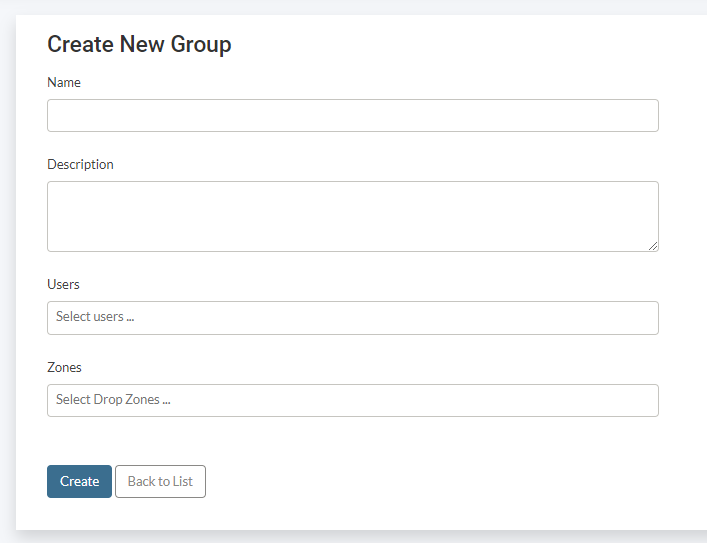Click the top-left corner inside Description box
The image size is (707, 543).
(x=56, y=191)
